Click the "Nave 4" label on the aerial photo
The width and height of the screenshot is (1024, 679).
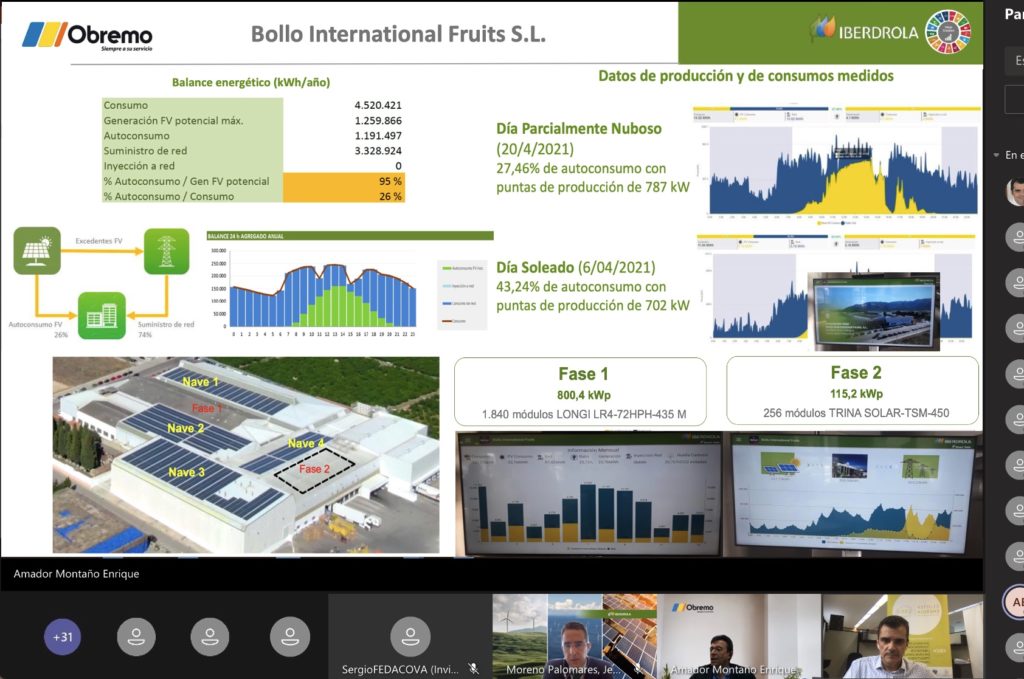point(306,443)
